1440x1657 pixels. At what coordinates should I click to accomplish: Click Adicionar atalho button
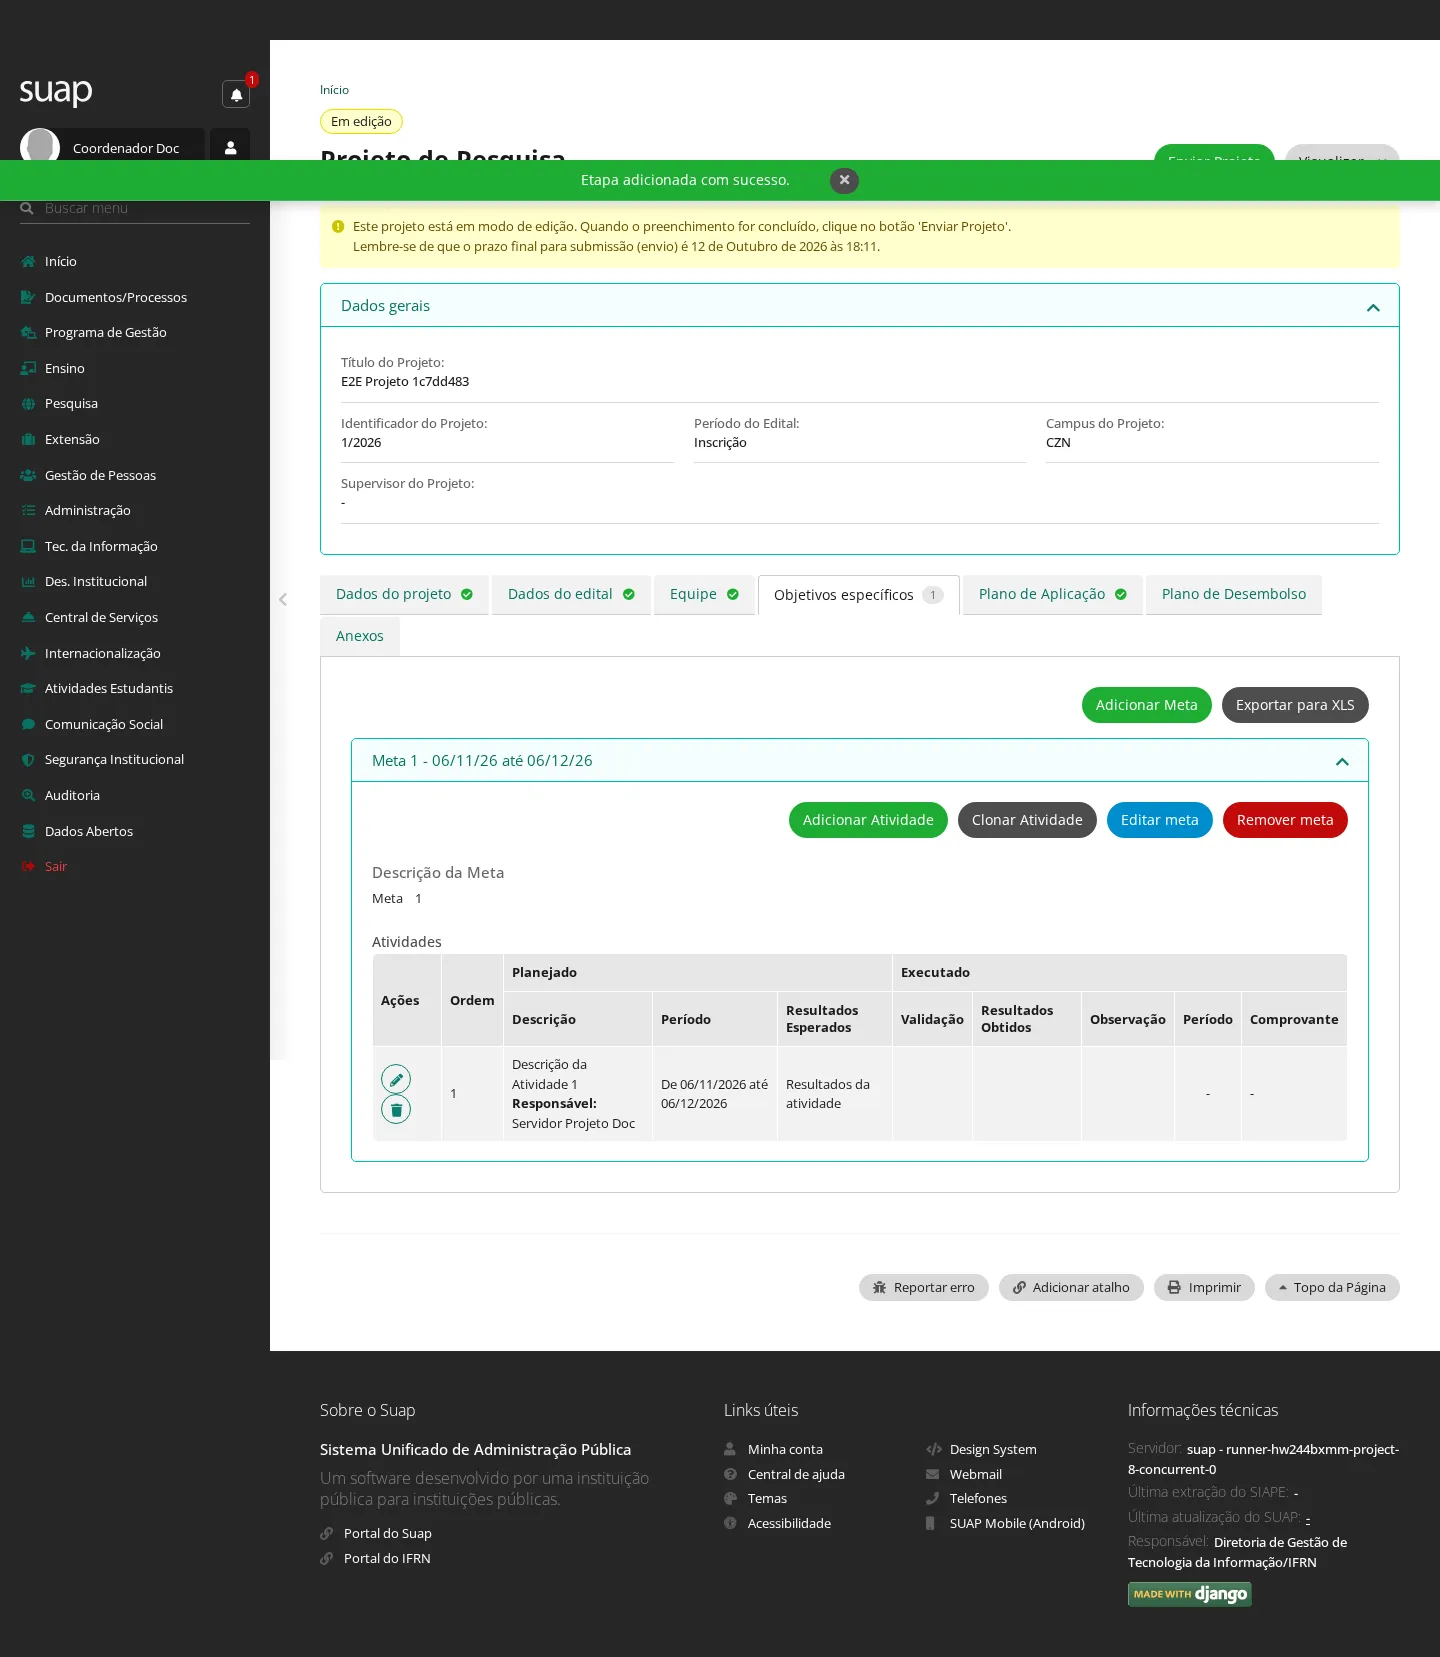pos(1071,1287)
